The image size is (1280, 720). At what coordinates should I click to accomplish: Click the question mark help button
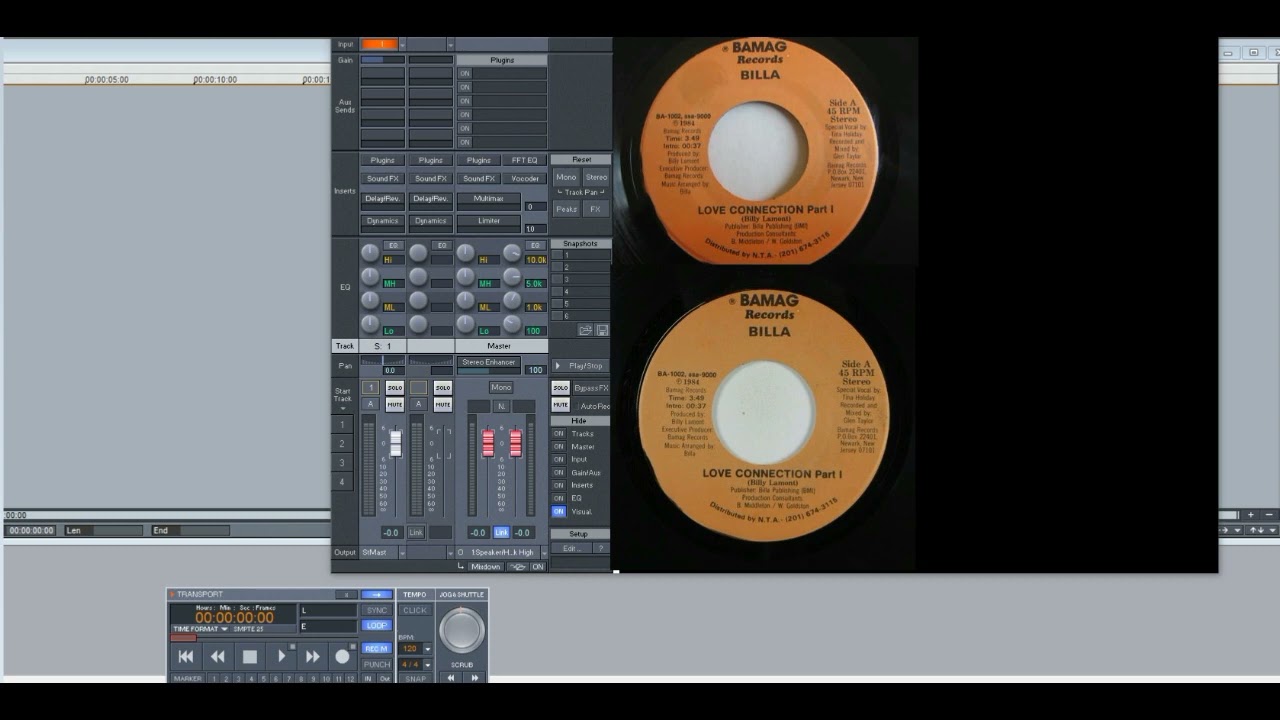tap(601, 548)
